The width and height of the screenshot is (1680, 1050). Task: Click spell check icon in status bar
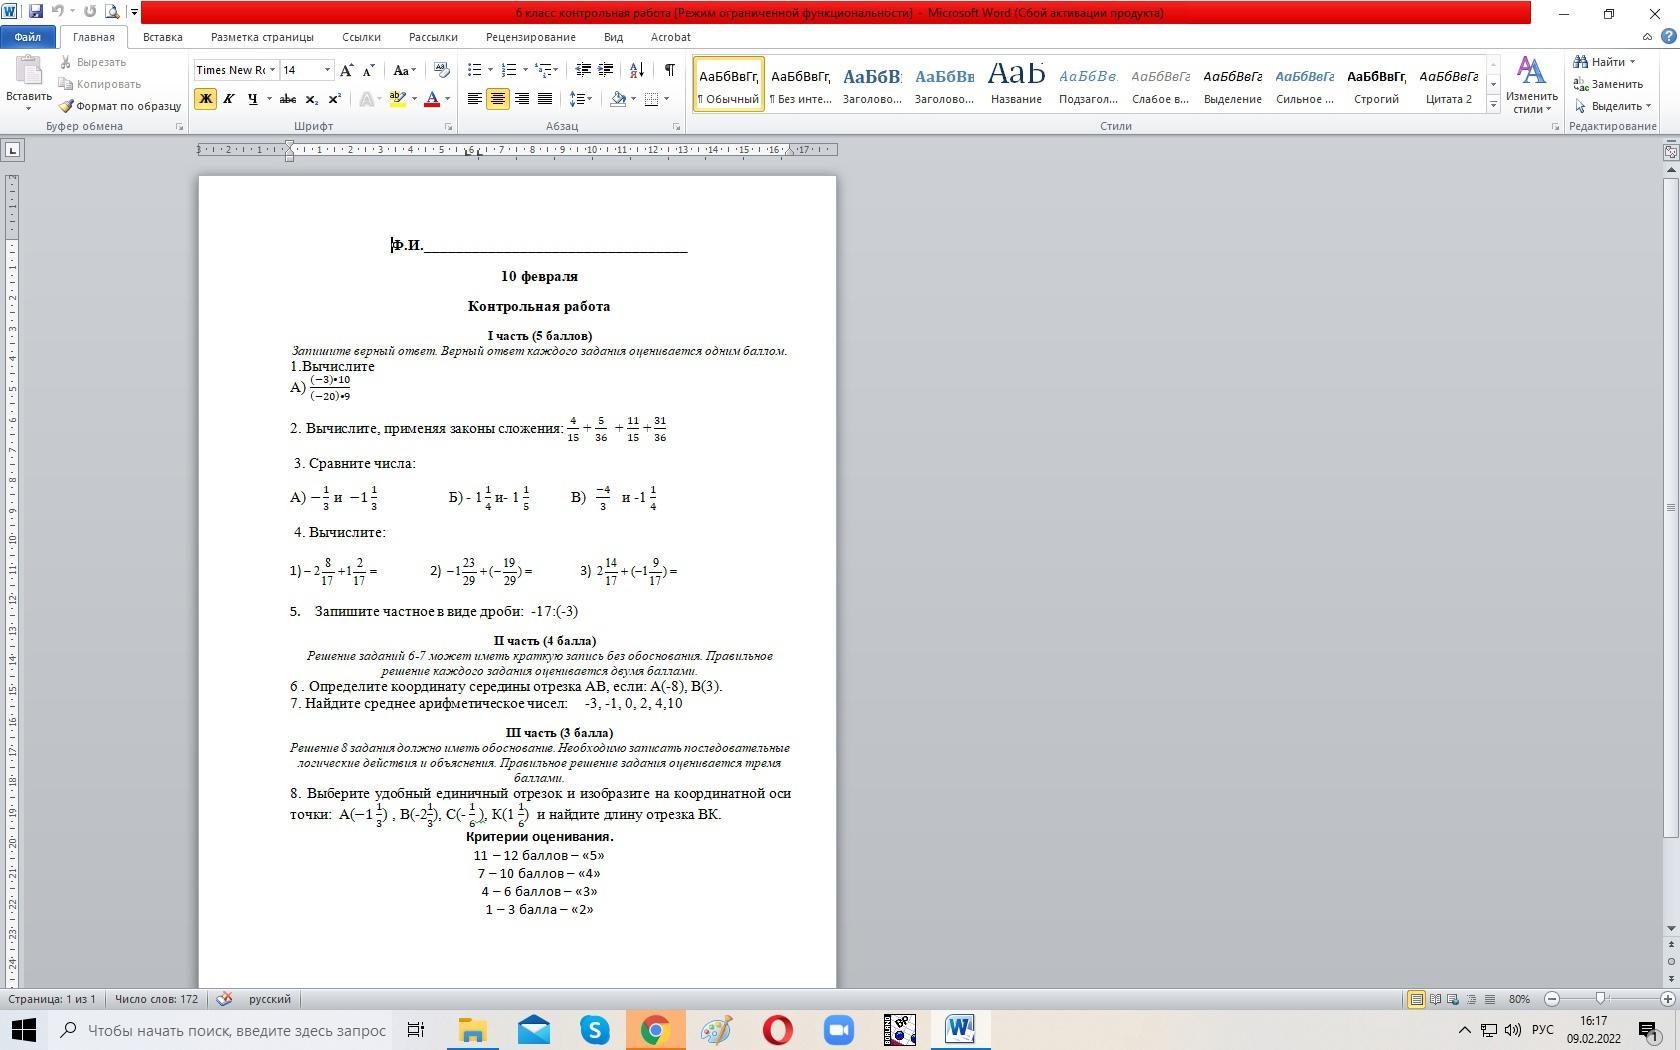coord(224,999)
